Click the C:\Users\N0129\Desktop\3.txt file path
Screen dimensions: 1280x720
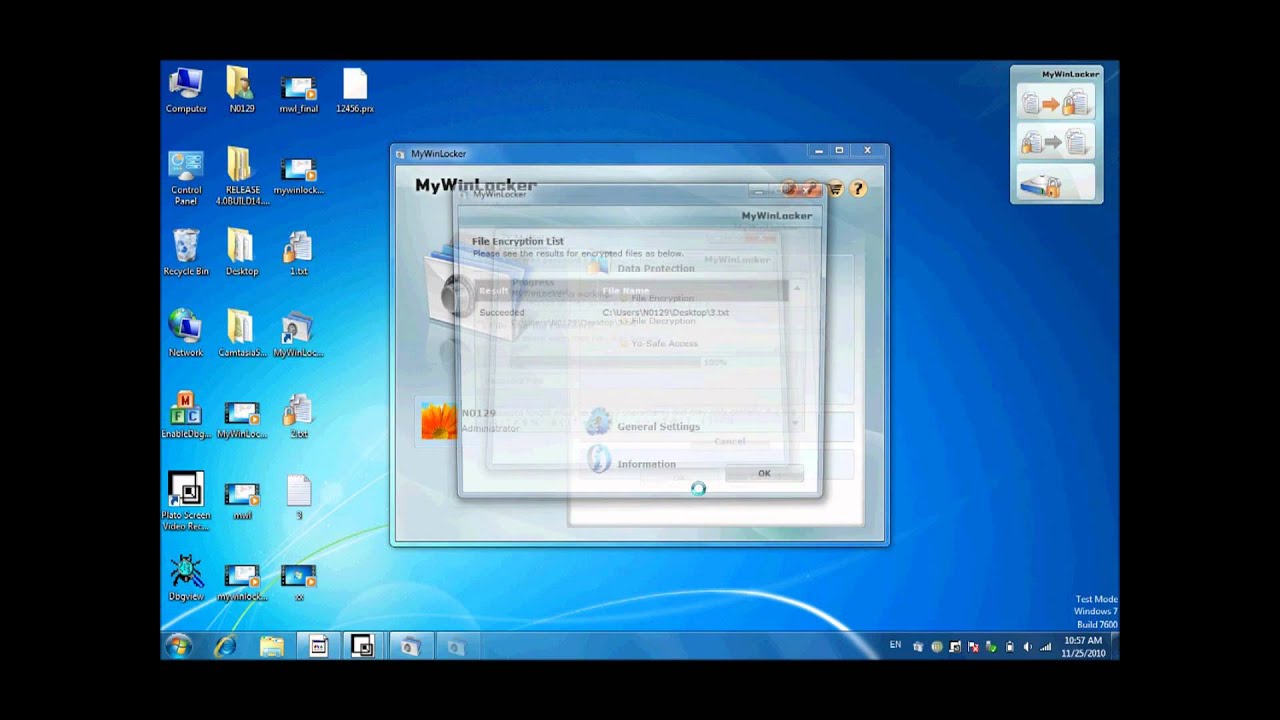pos(665,312)
